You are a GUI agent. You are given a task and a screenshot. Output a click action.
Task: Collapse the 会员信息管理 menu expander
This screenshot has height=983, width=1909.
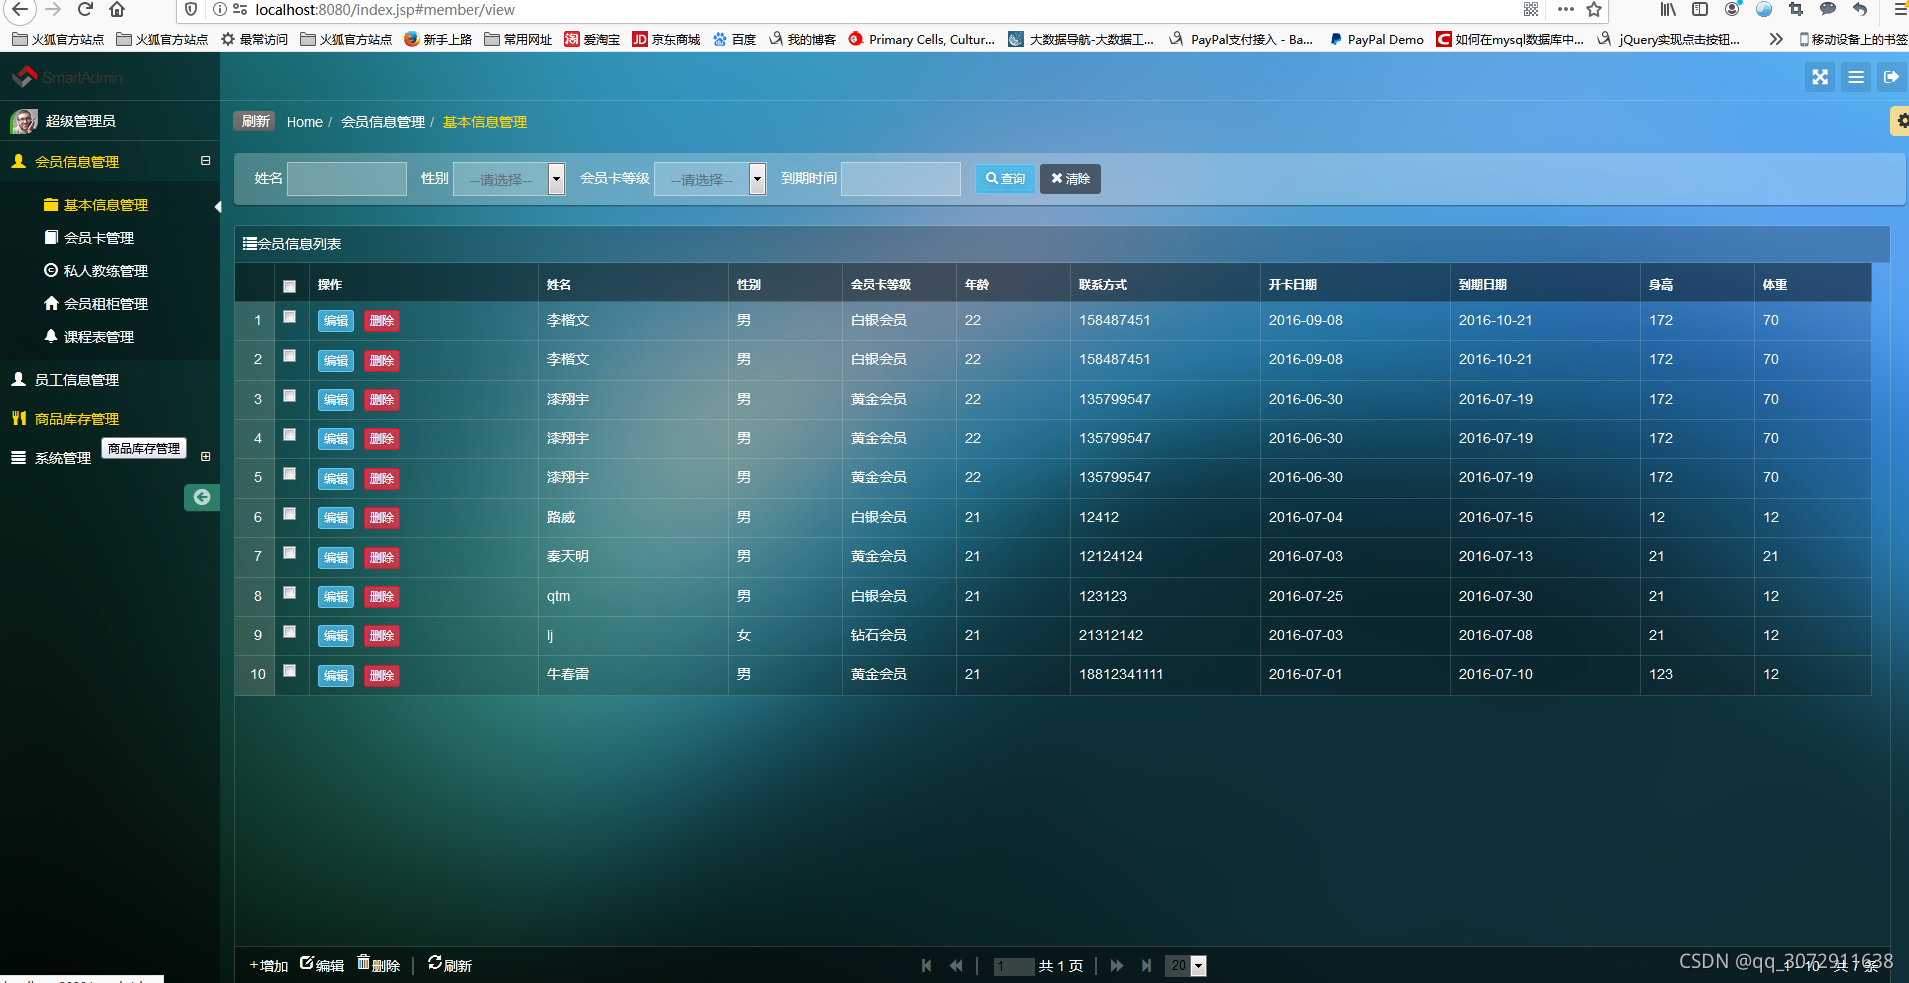click(x=205, y=161)
